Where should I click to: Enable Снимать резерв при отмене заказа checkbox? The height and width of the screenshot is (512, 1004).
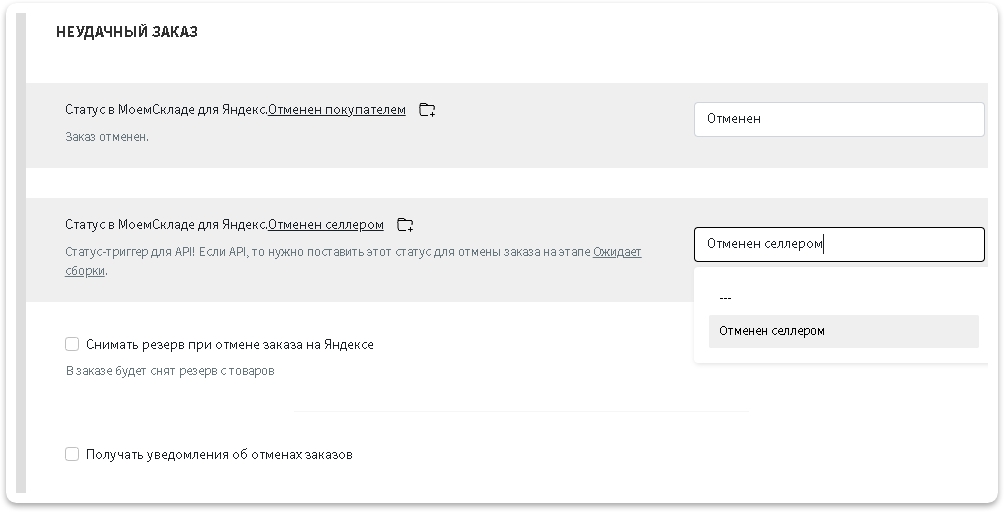(x=72, y=344)
